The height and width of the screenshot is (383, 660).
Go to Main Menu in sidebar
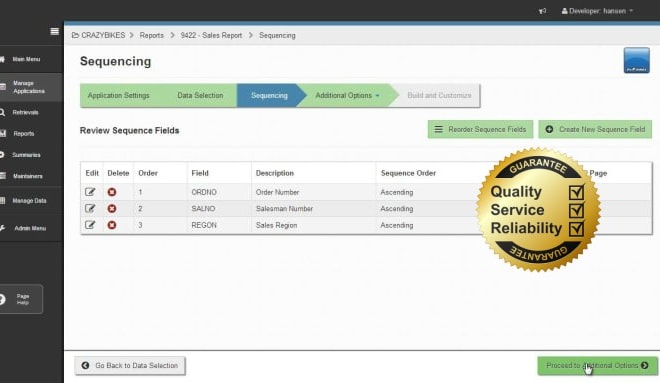click(26, 59)
